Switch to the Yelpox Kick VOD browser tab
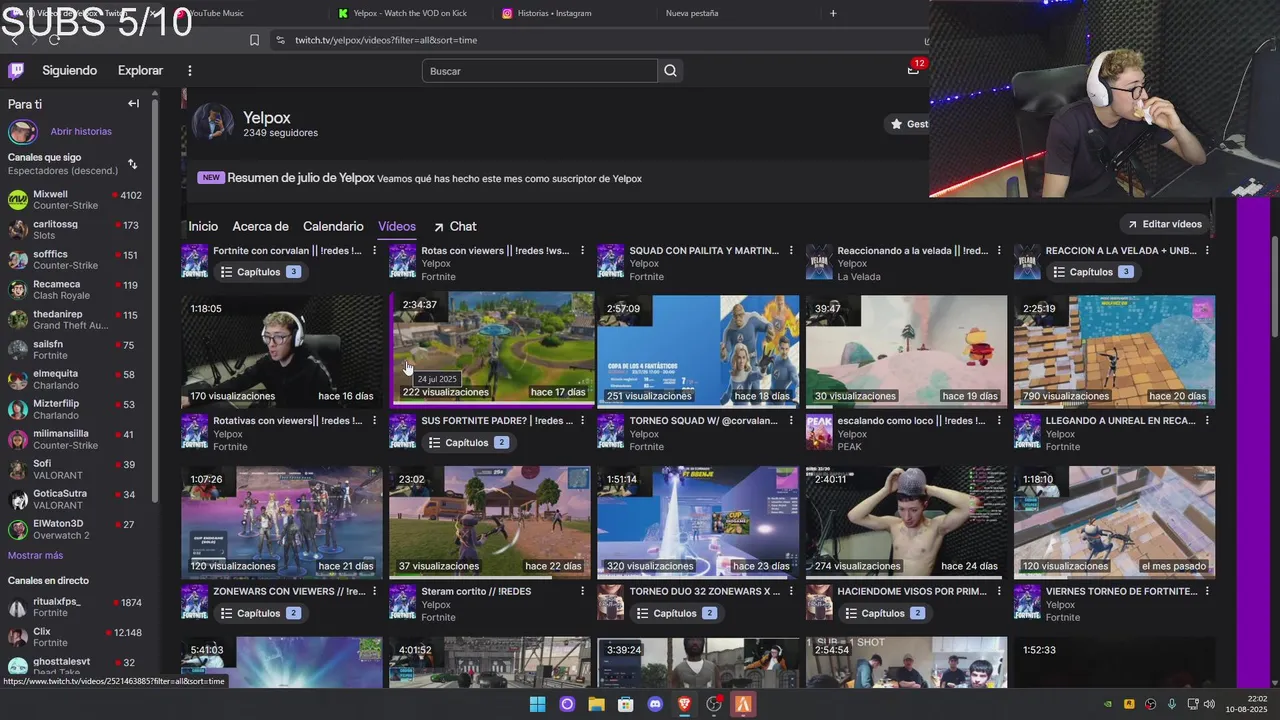 click(x=410, y=13)
